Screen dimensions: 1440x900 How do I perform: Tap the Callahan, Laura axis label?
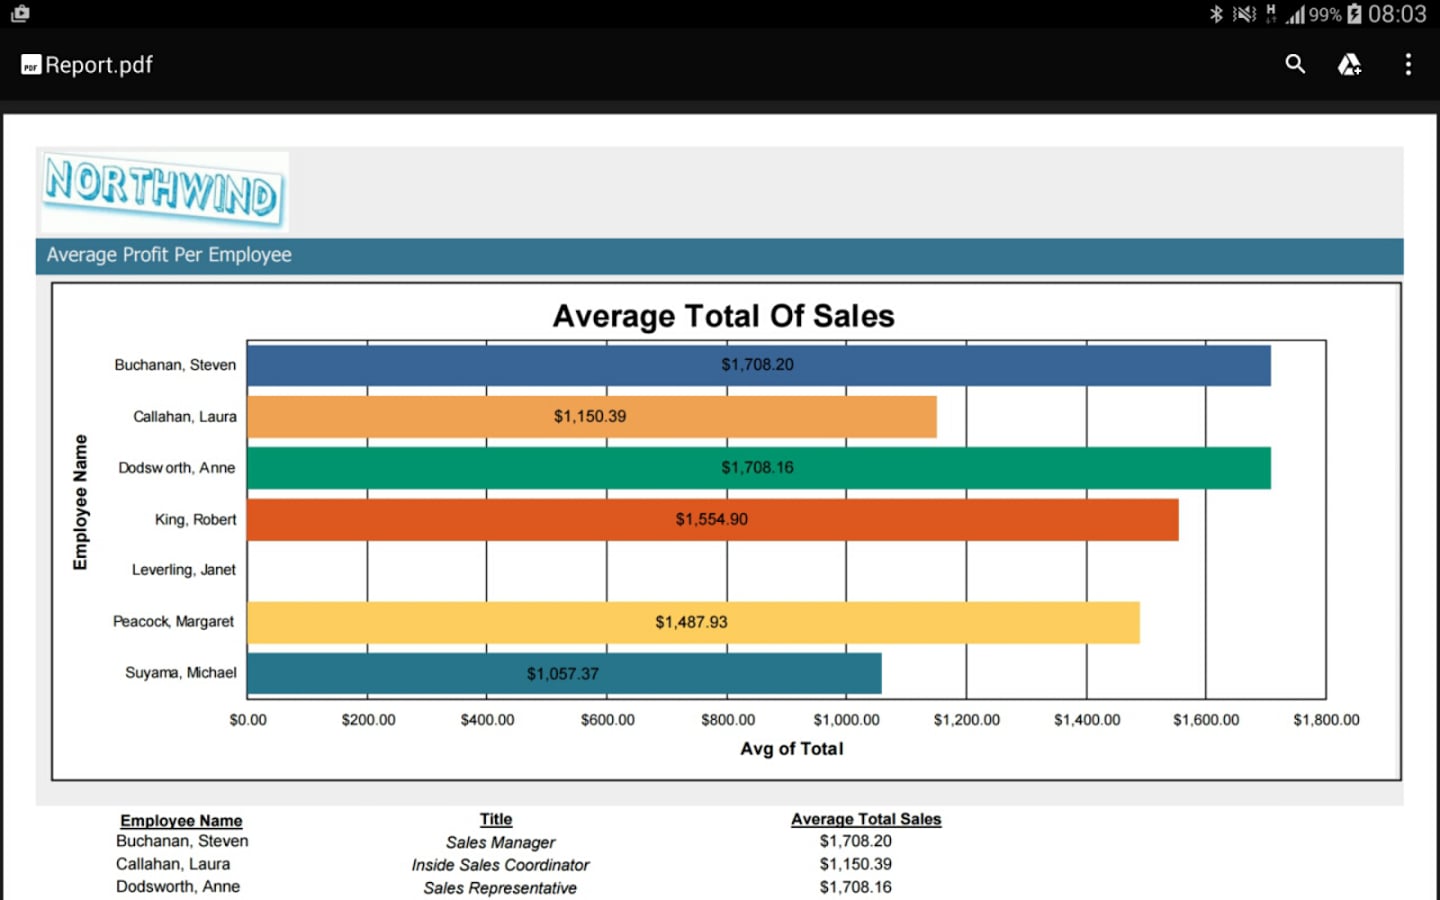185,417
